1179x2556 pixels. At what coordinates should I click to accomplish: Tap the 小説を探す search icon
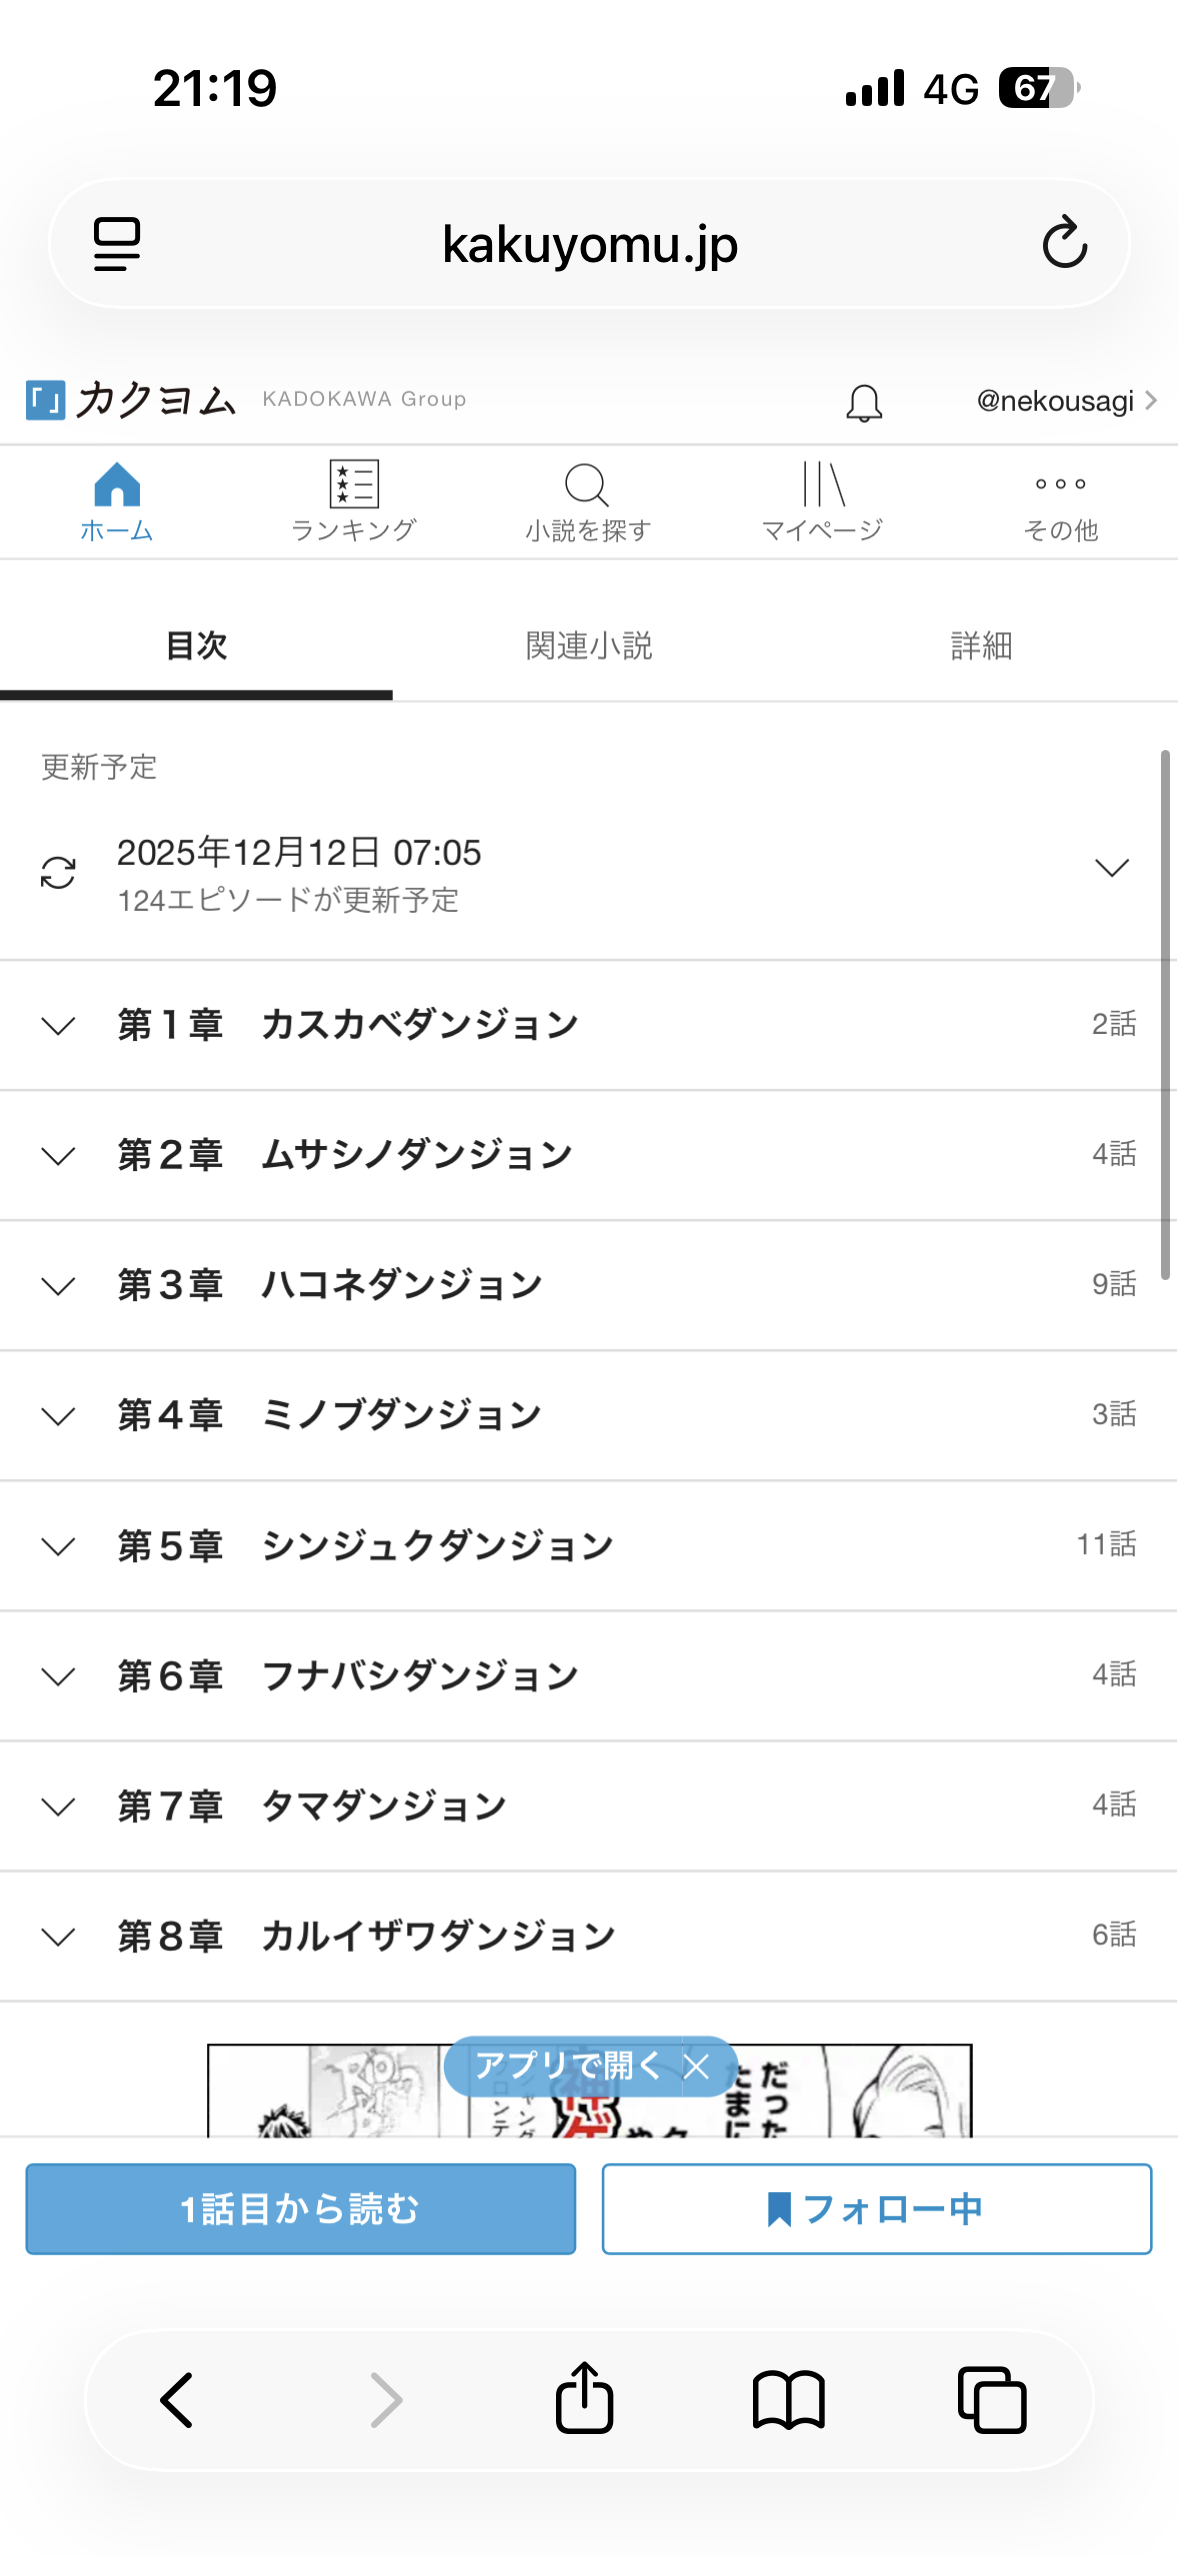coord(587,486)
